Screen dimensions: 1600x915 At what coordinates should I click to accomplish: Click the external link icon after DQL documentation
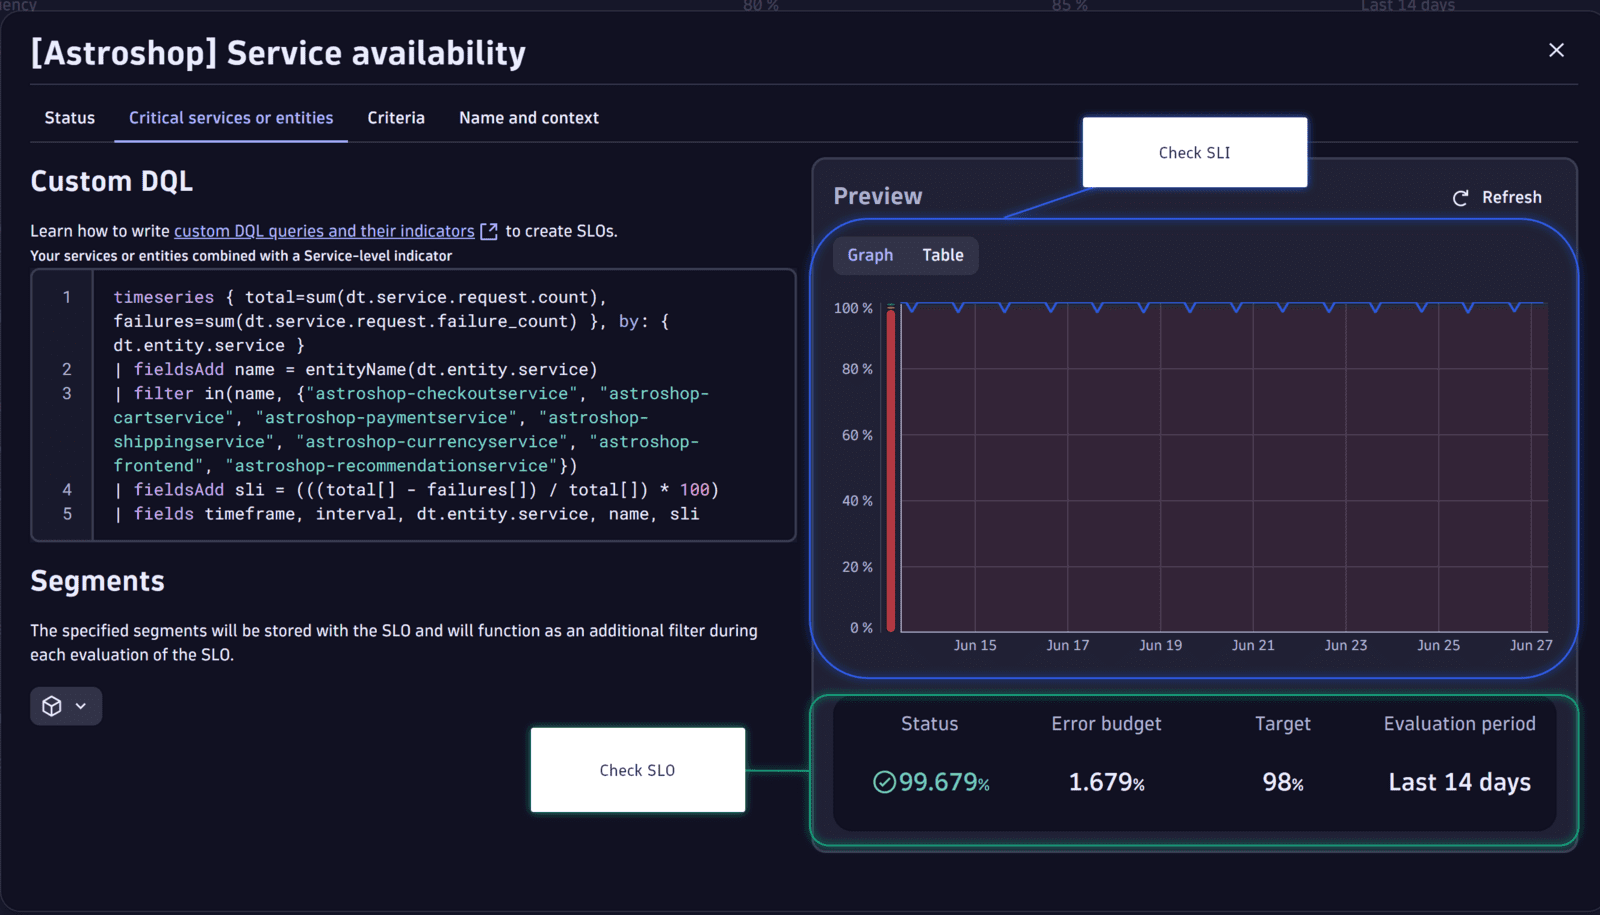489,230
